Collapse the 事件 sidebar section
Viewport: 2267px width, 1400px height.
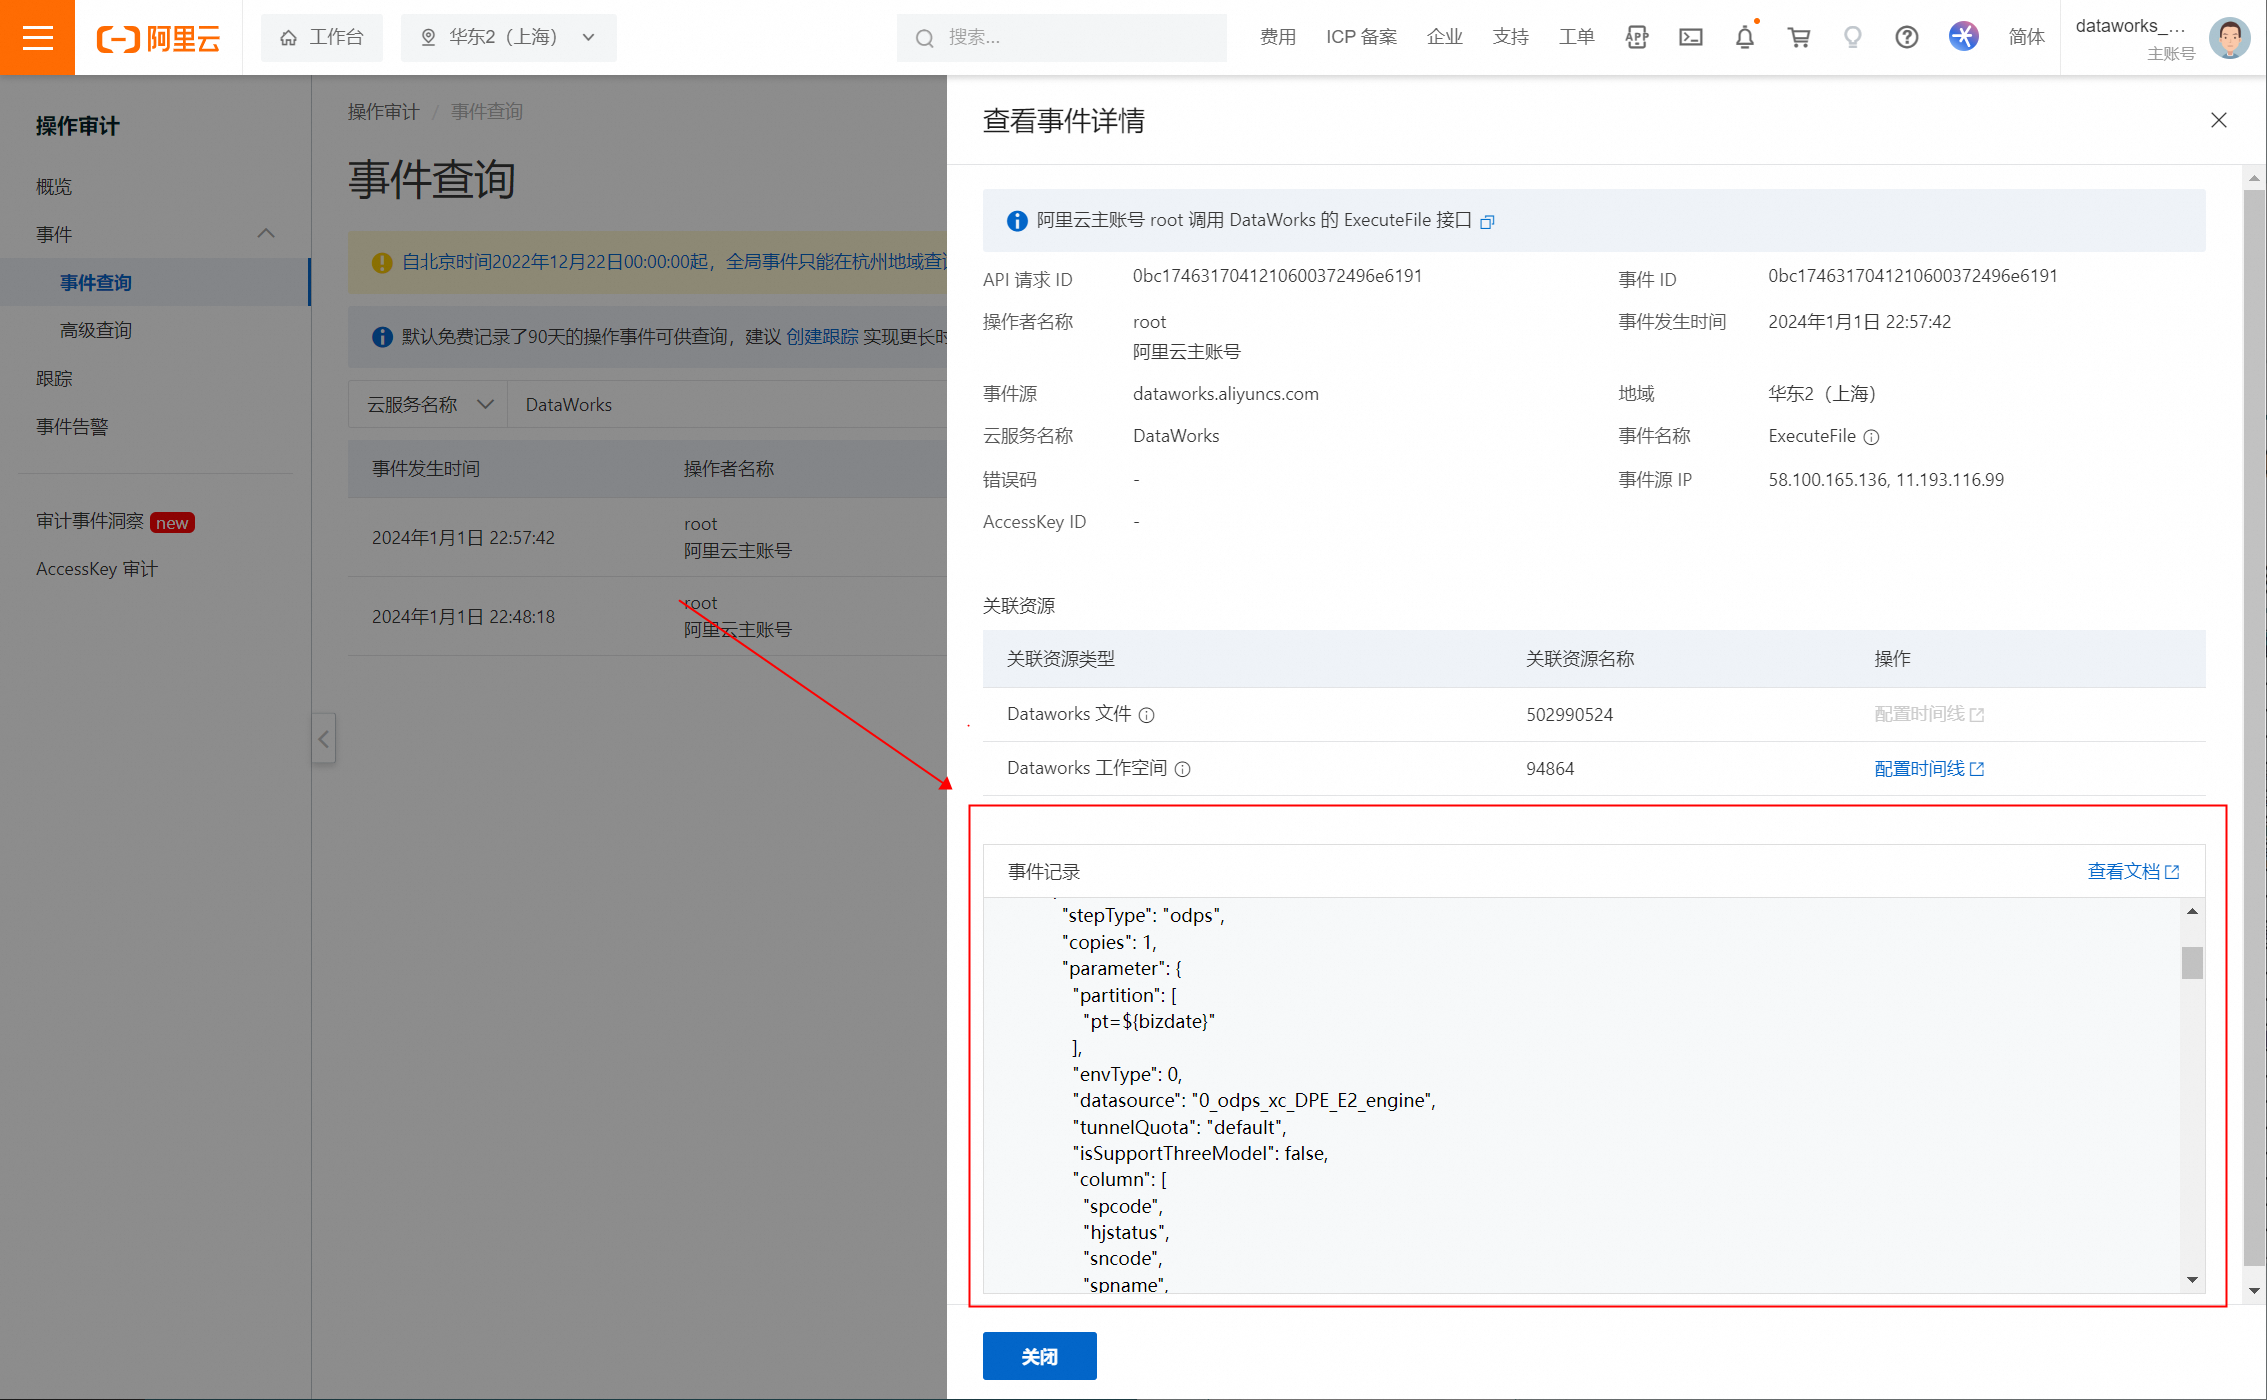265,234
